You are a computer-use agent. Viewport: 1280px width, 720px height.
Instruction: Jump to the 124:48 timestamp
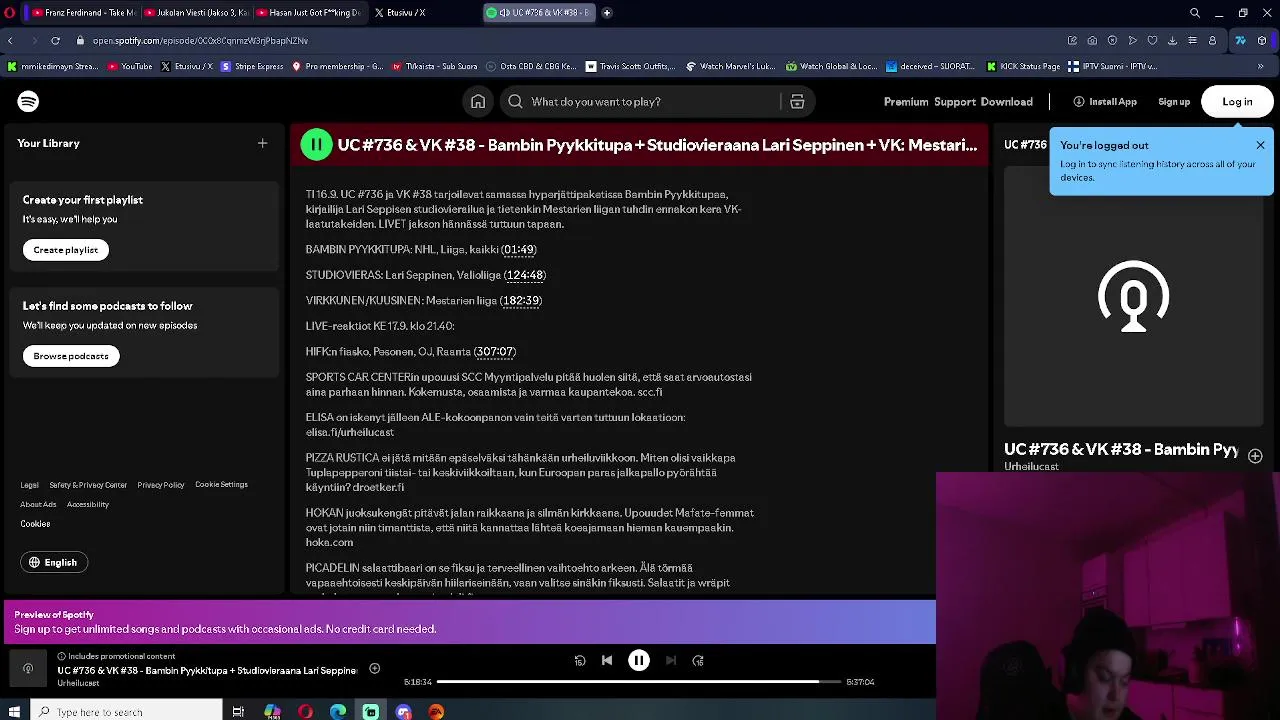(525, 275)
